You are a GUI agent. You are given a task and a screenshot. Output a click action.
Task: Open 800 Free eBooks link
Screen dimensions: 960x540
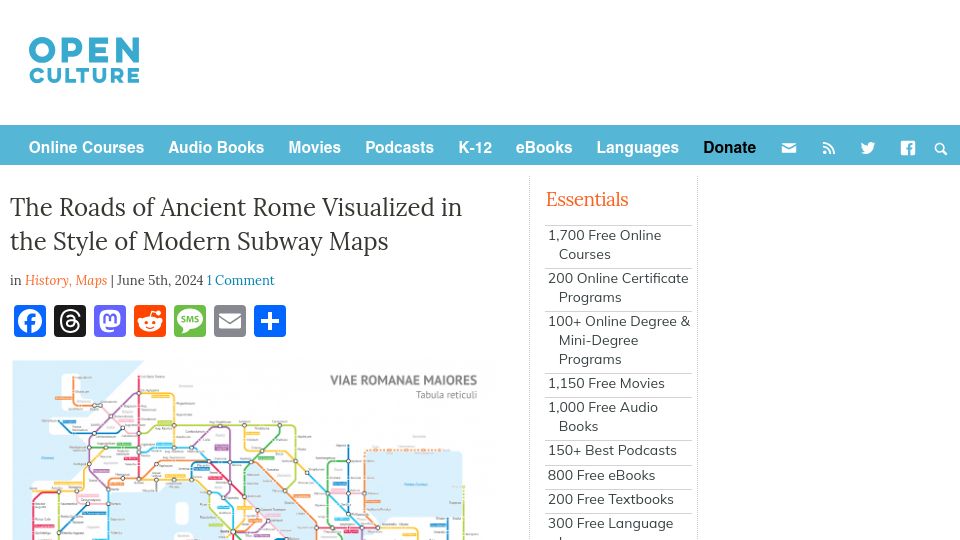tap(601, 475)
